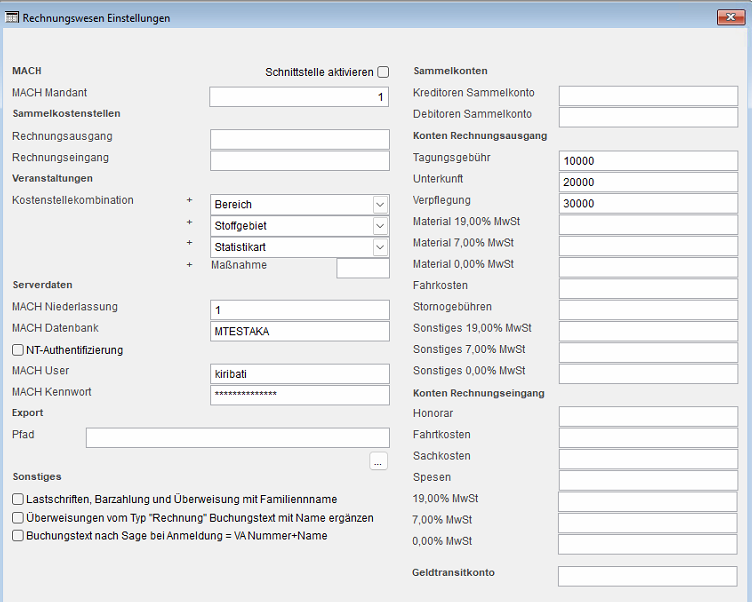Click the MACH Mandant input field
Image resolution: width=753 pixels, height=608 pixels.
[299, 97]
